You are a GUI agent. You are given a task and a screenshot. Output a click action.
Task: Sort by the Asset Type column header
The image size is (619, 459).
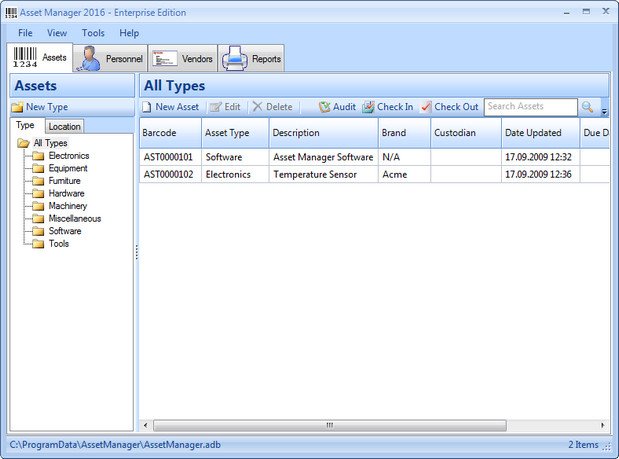(235, 133)
